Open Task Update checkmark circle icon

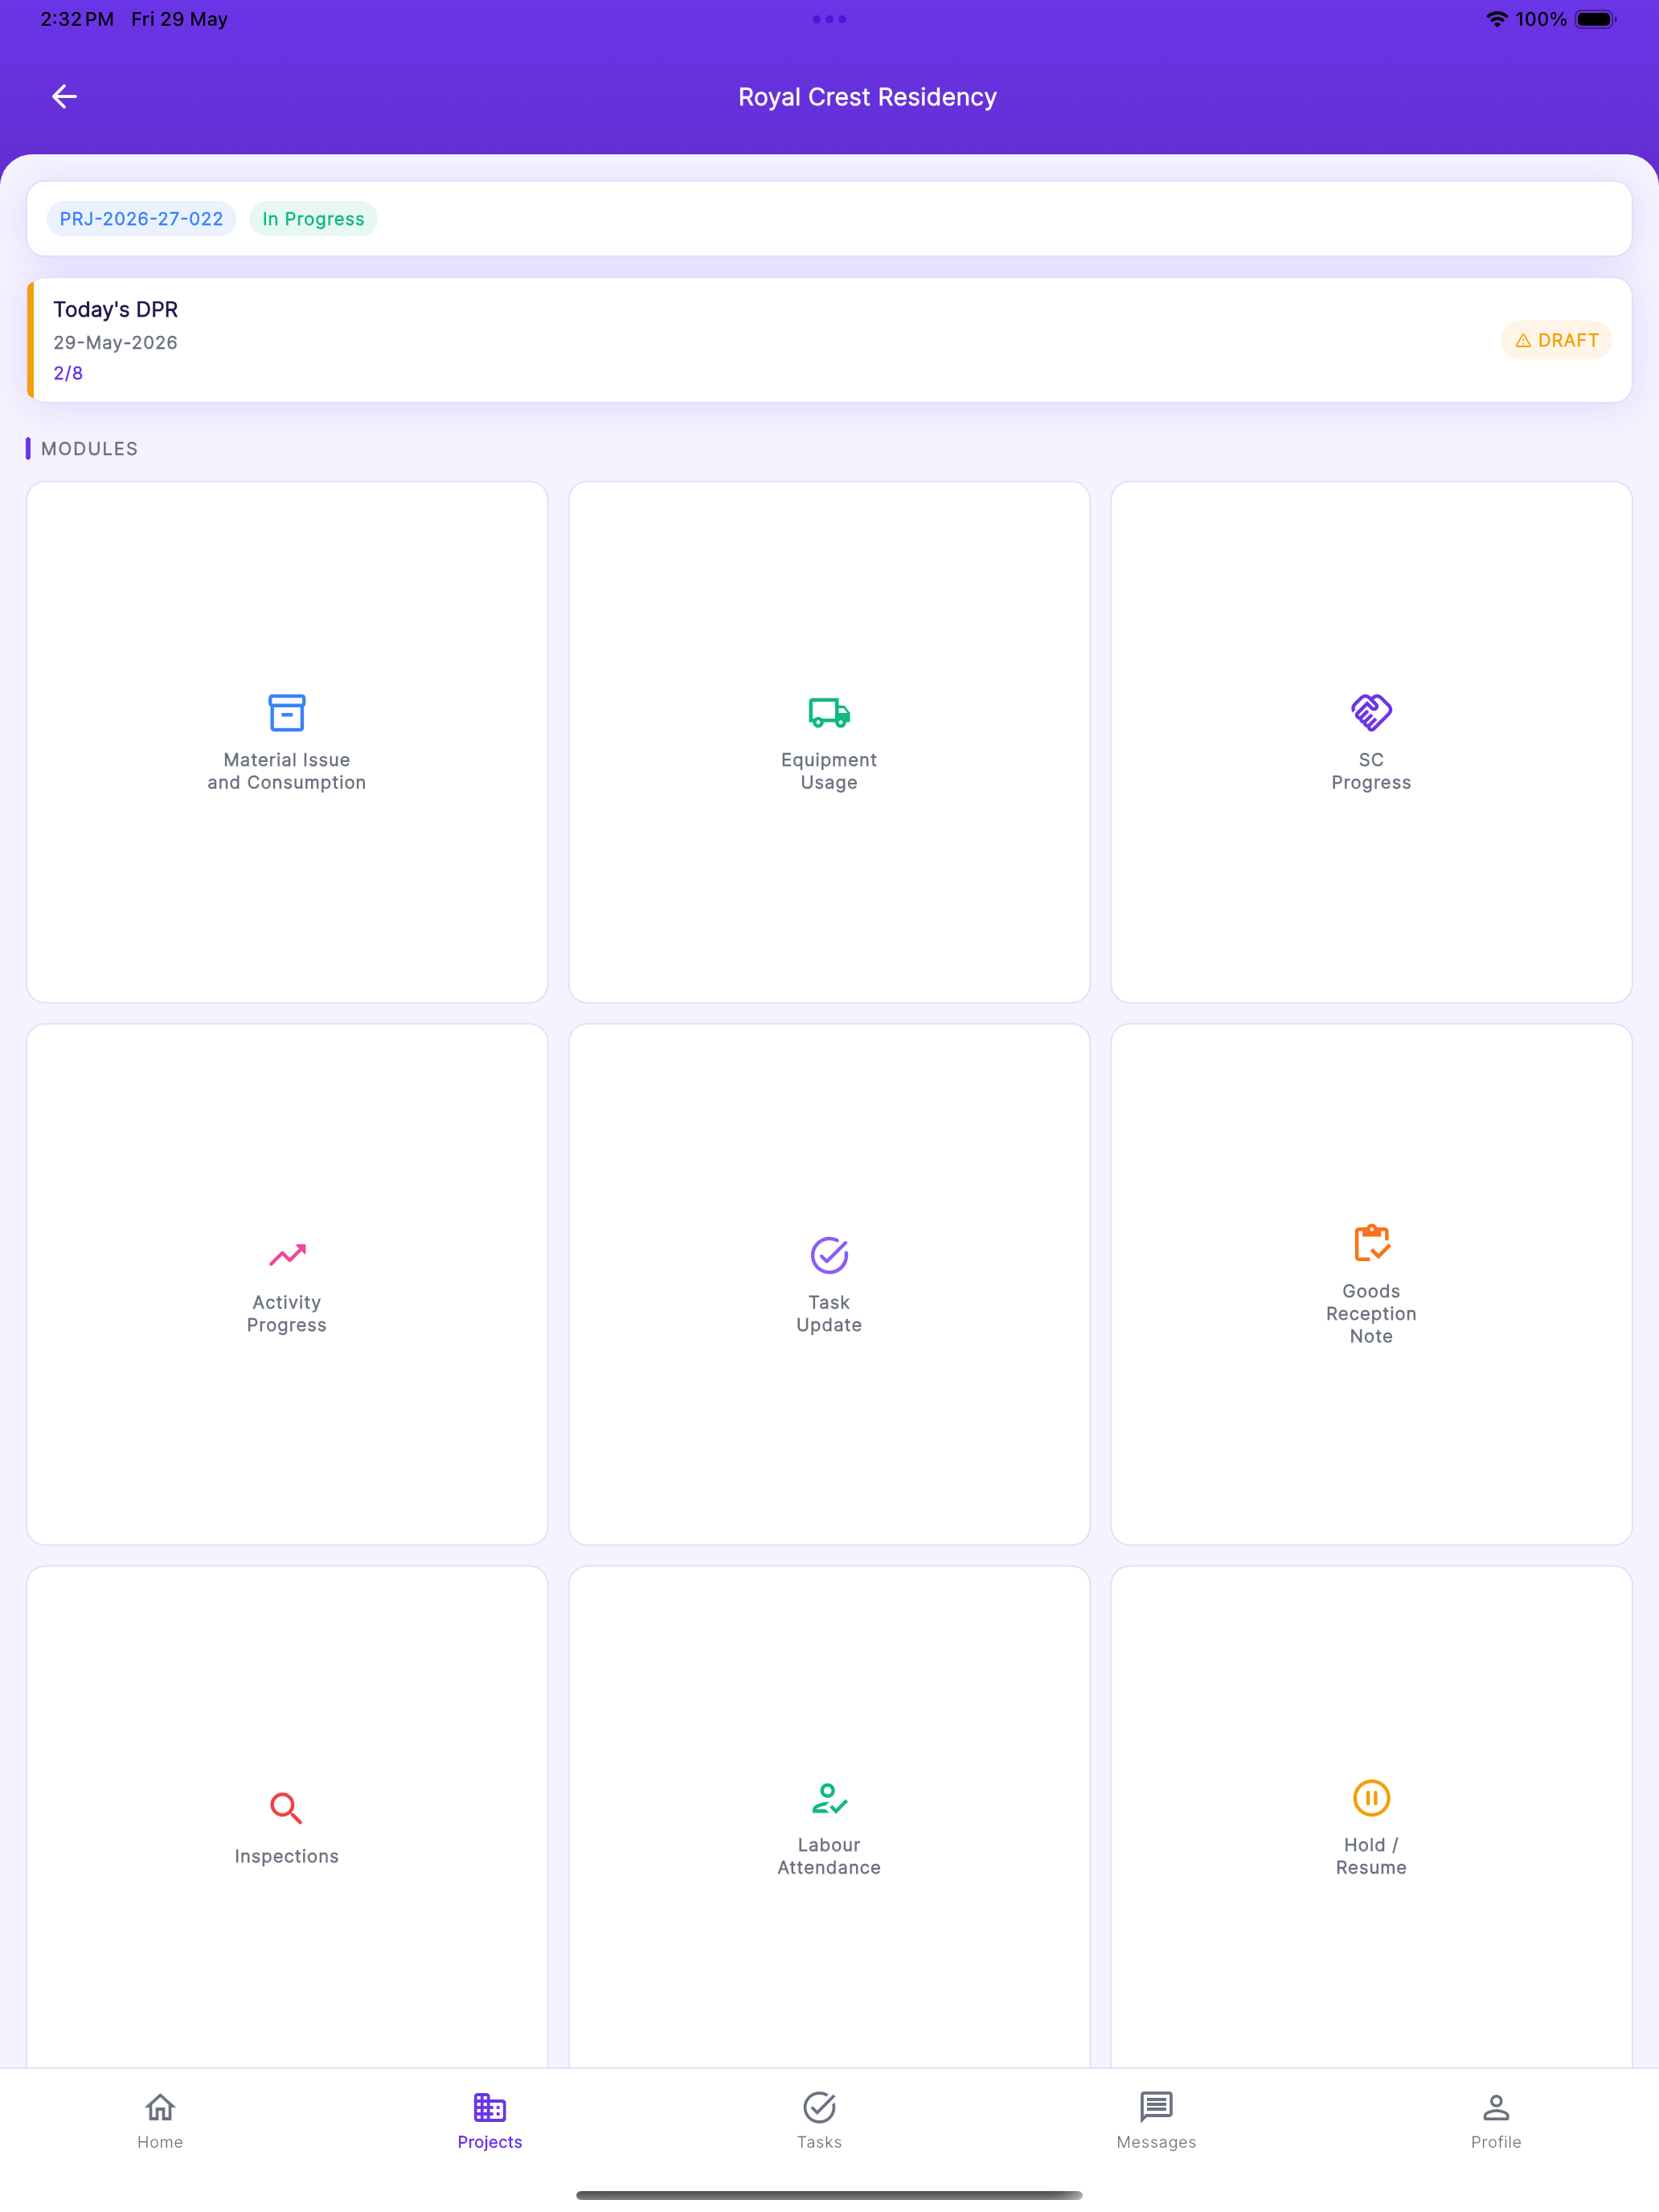pos(829,1255)
